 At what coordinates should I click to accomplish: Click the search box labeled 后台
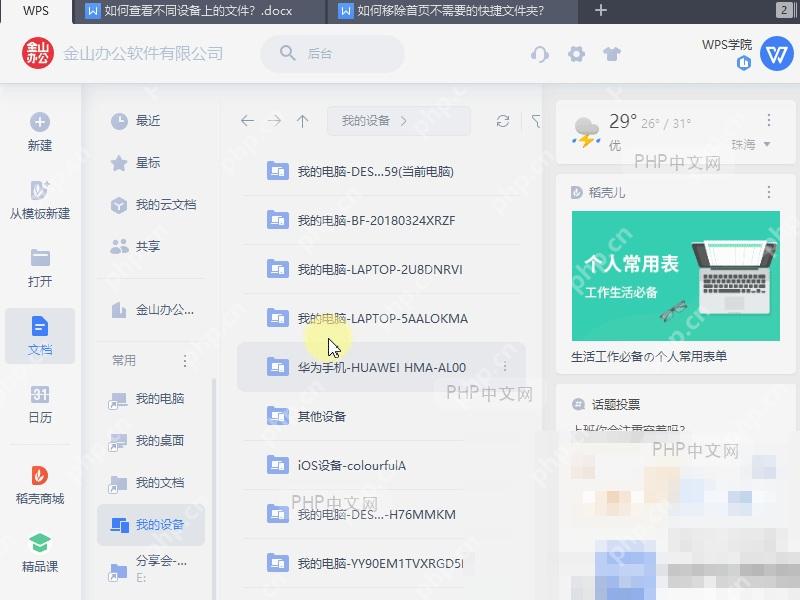pyautogui.click(x=333, y=54)
